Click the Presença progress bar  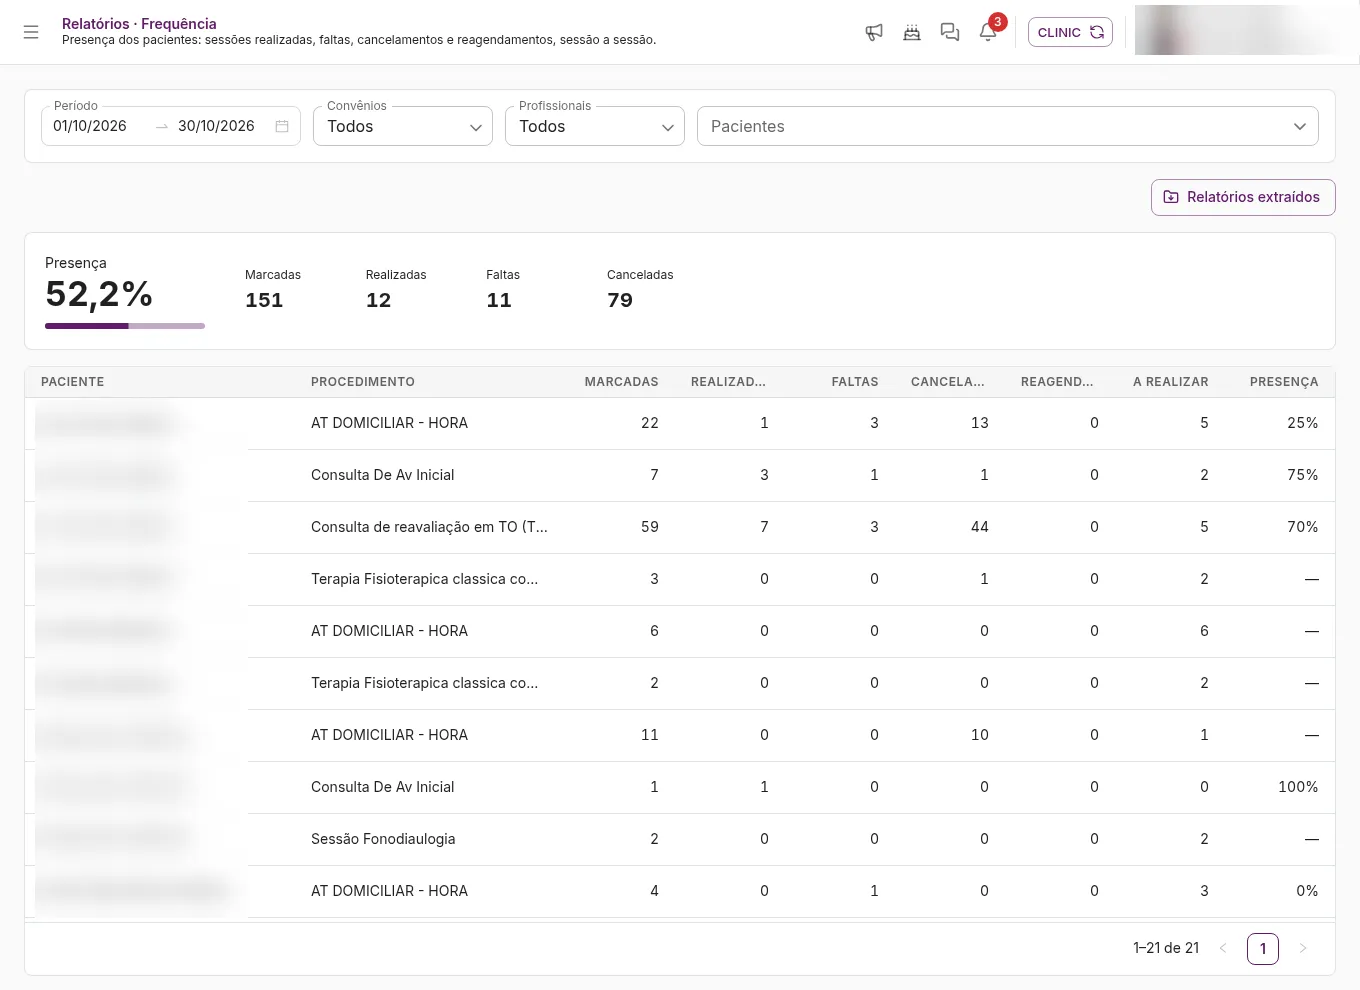(x=125, y=326)
